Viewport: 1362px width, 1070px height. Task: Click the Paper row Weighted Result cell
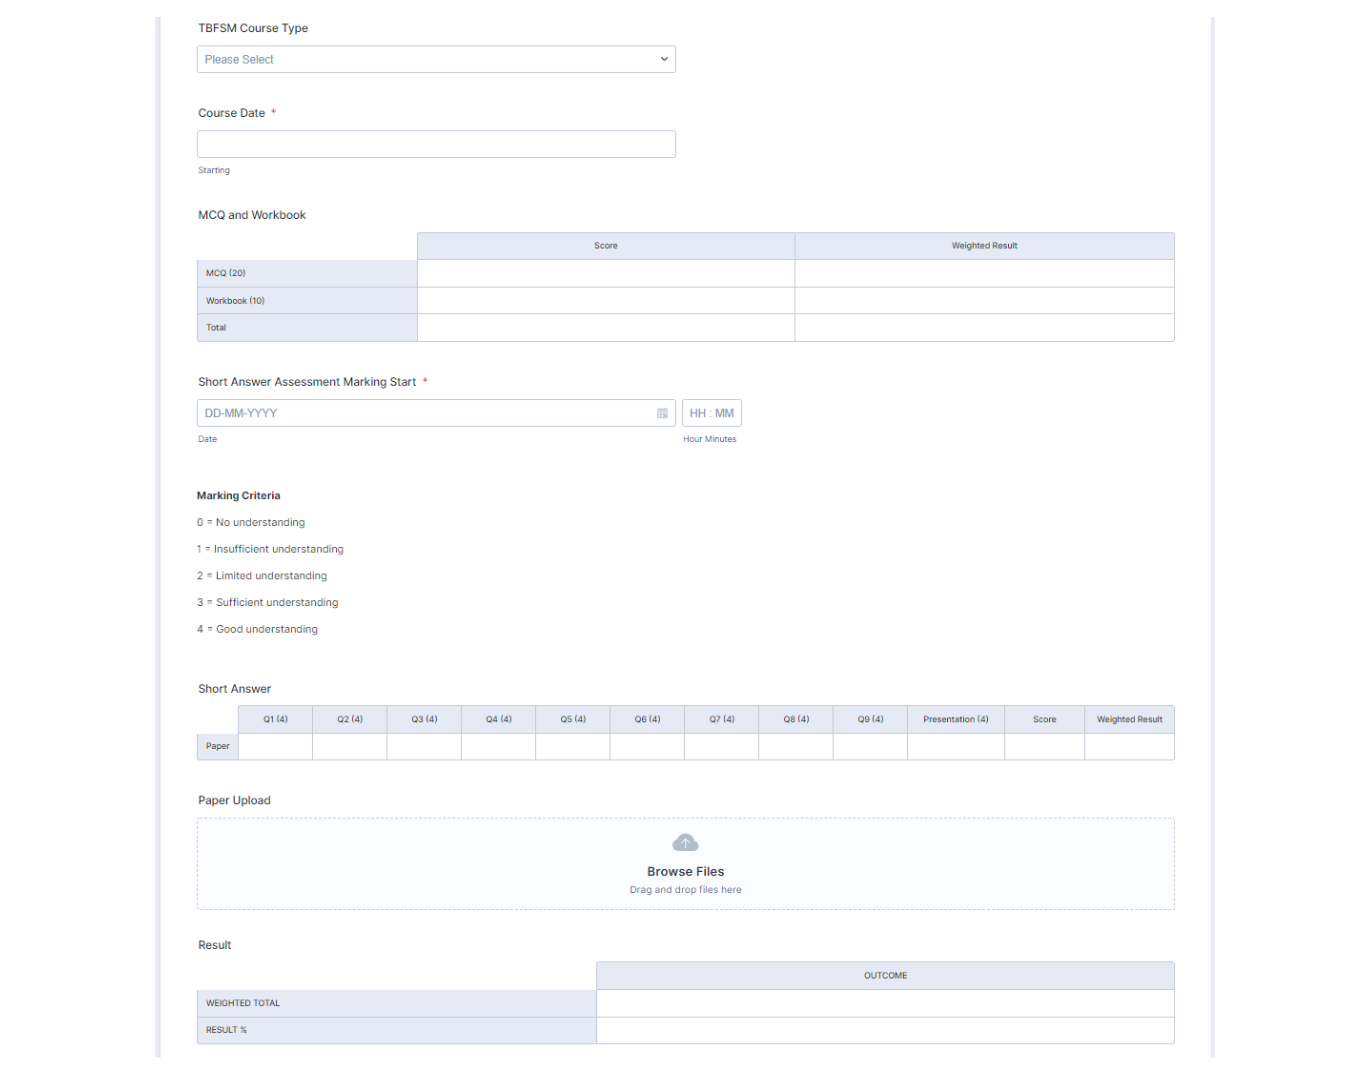click(1129, 746)
